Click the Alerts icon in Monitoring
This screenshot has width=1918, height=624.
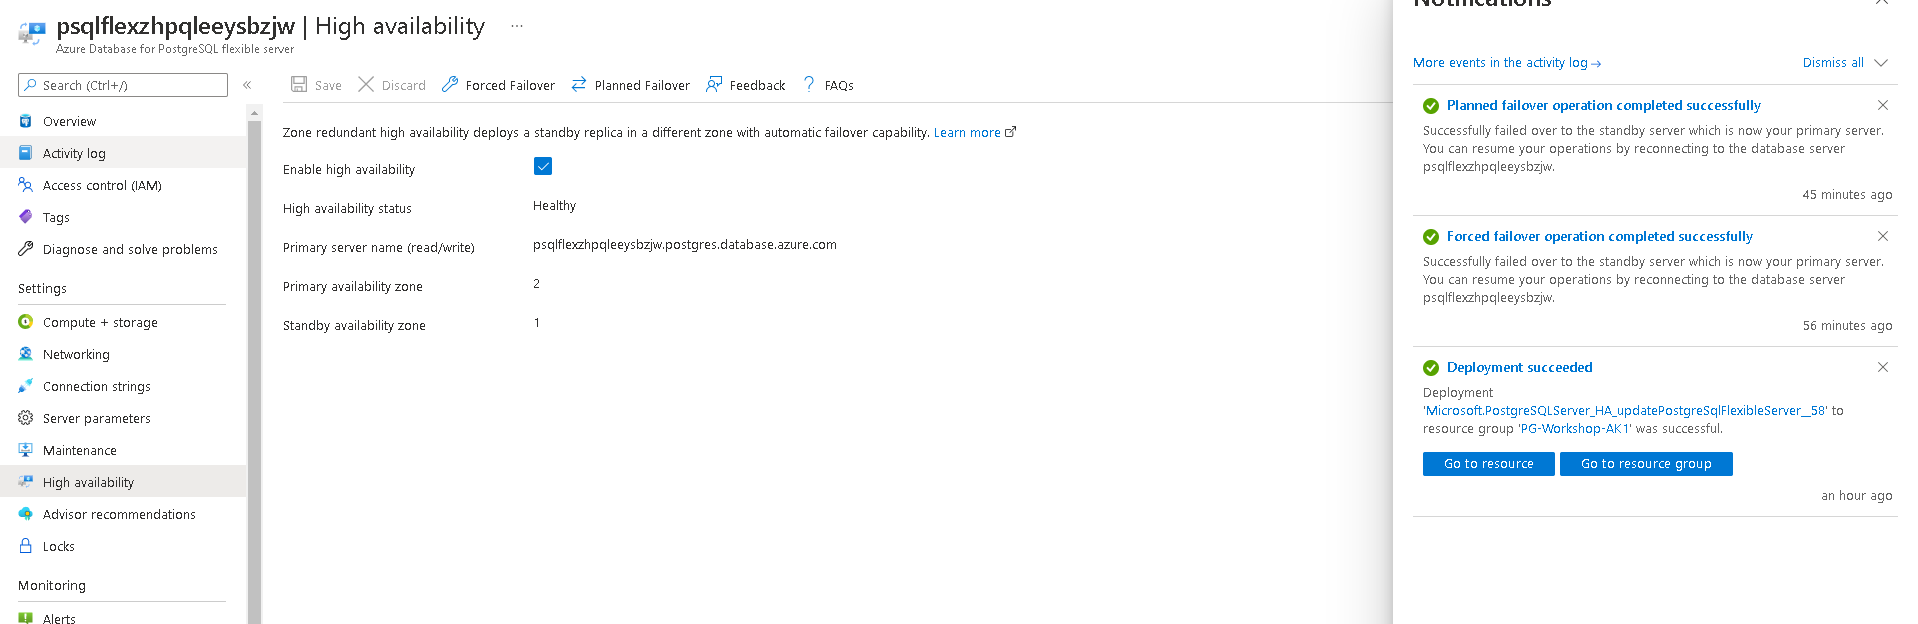(x=26, y=618)
